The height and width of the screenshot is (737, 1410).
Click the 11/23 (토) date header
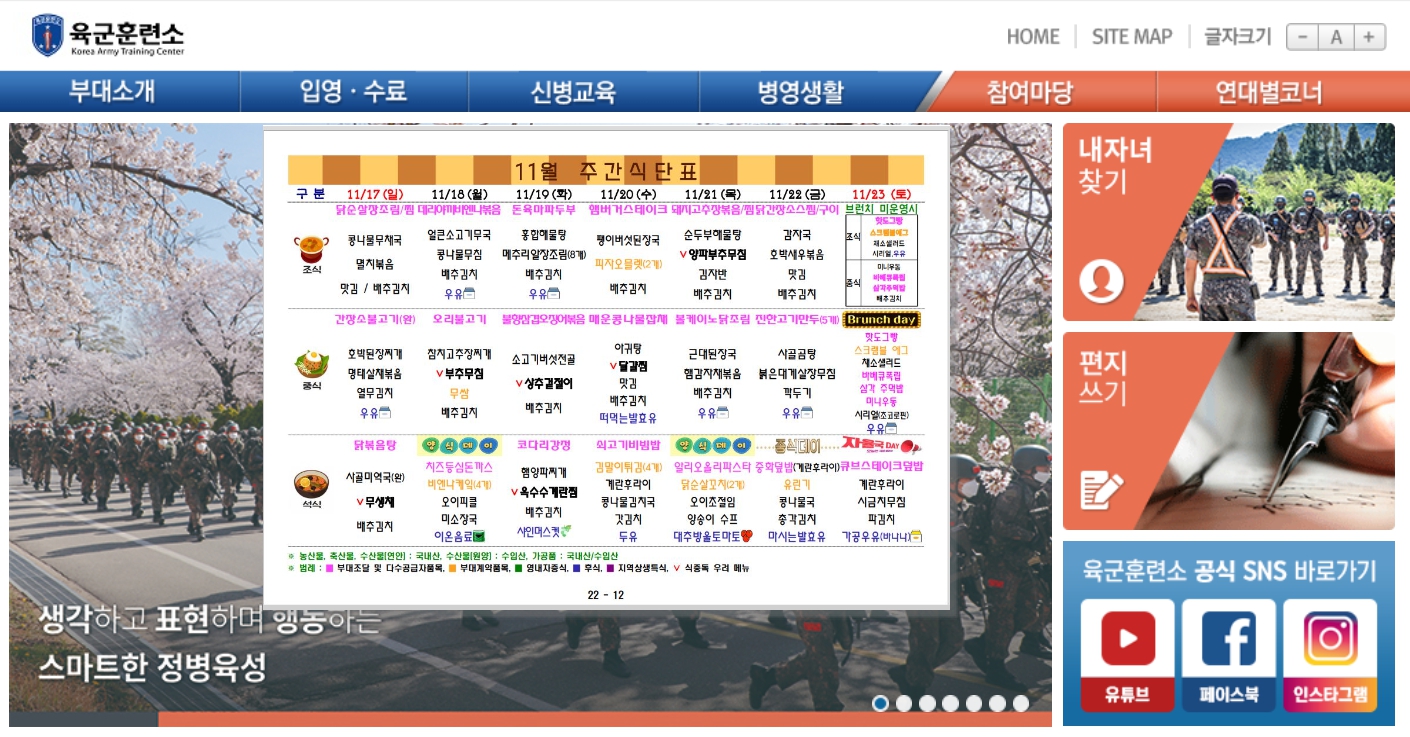[881, 194]
